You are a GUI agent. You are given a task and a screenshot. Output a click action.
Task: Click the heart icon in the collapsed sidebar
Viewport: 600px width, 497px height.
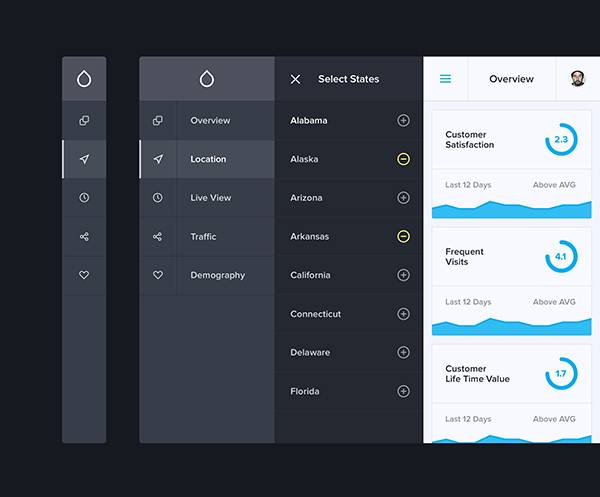[x=84, y=275]
